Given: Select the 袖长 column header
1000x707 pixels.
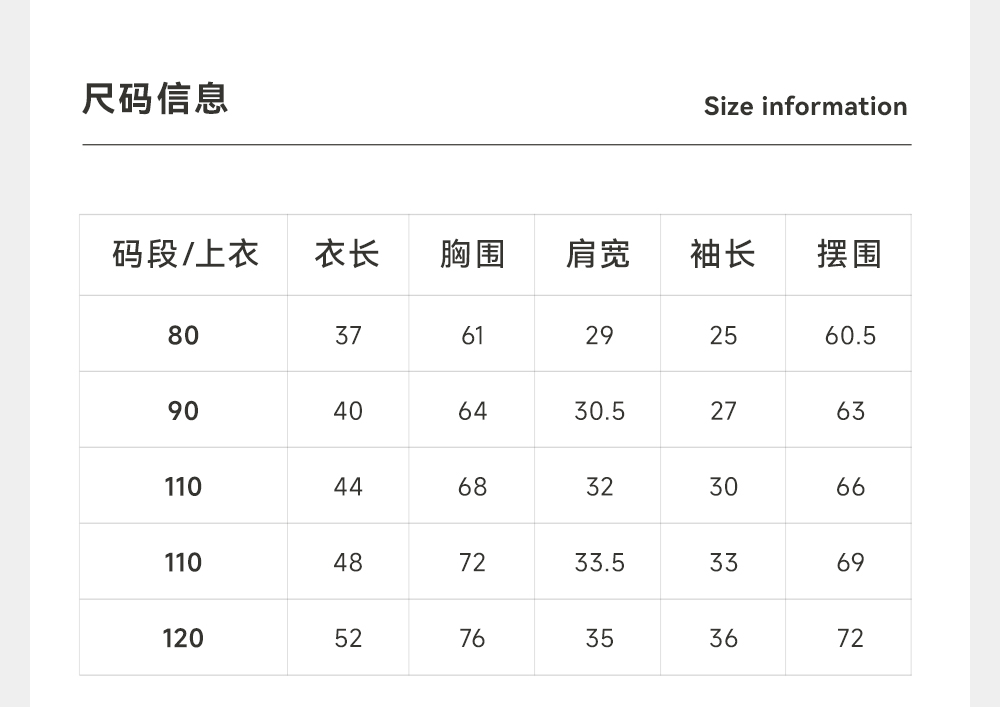Looking at the screenshot, I should [x=723, y=254].
